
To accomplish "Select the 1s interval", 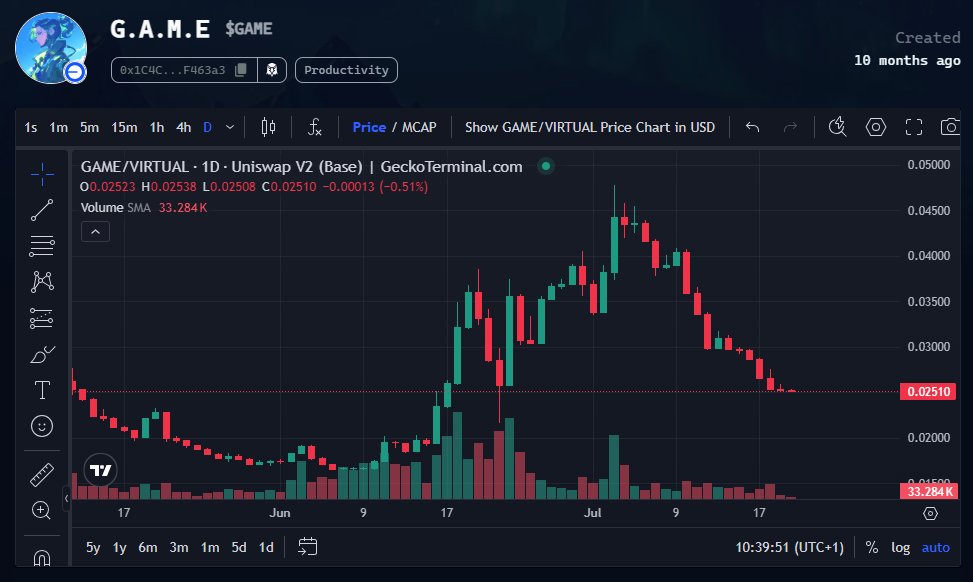I will pos(30,127).
